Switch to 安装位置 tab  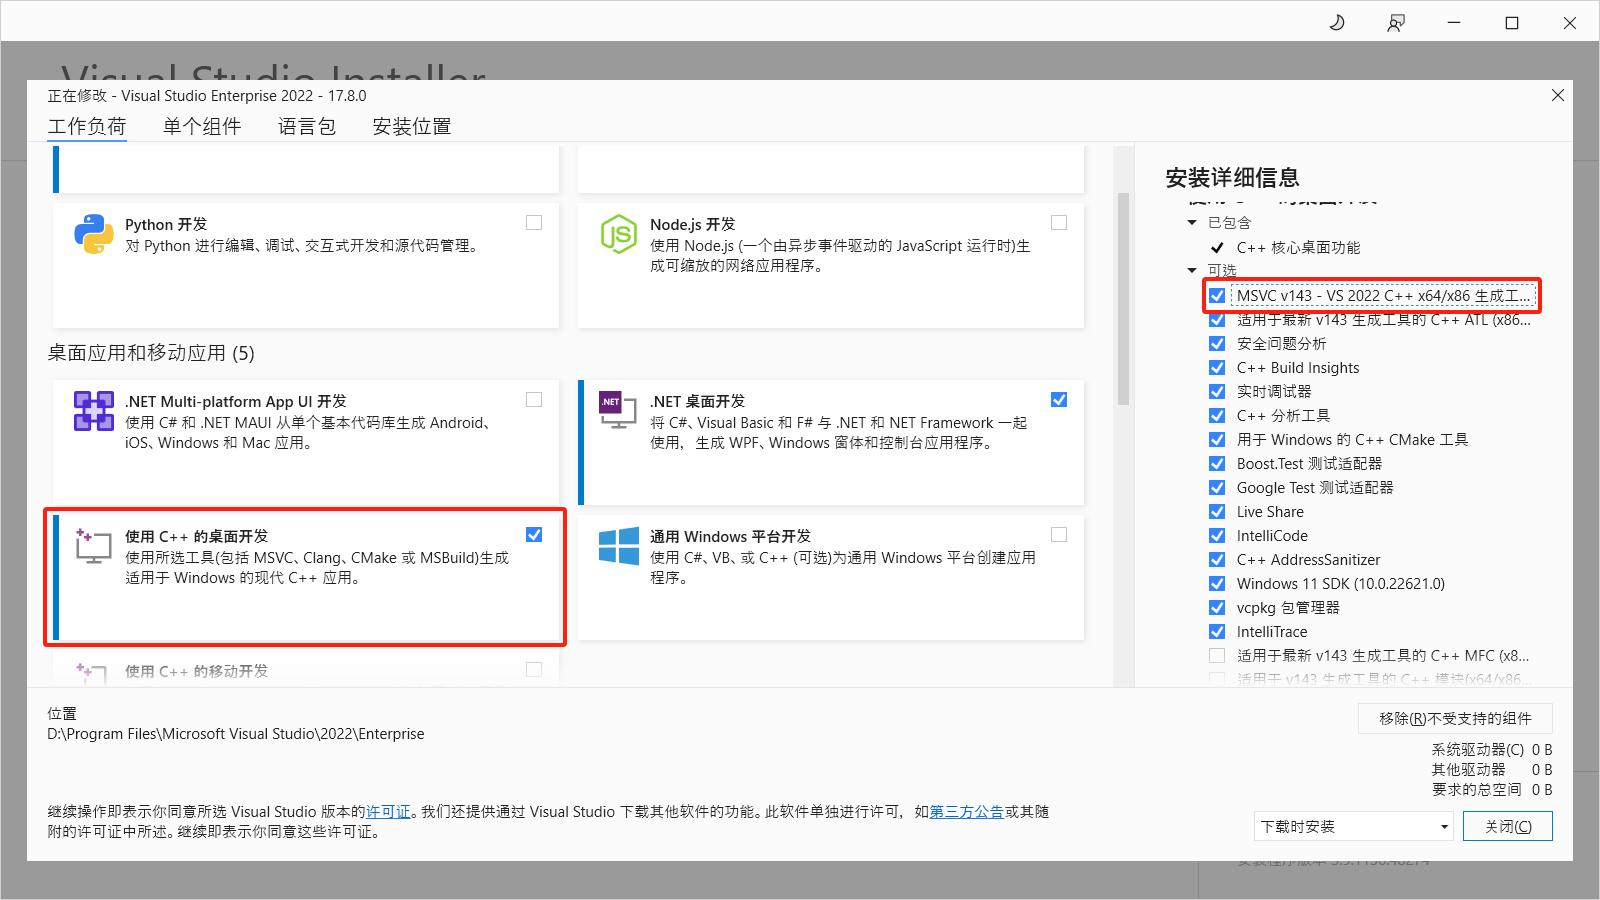pyautogui.click(x=412, y=127)
